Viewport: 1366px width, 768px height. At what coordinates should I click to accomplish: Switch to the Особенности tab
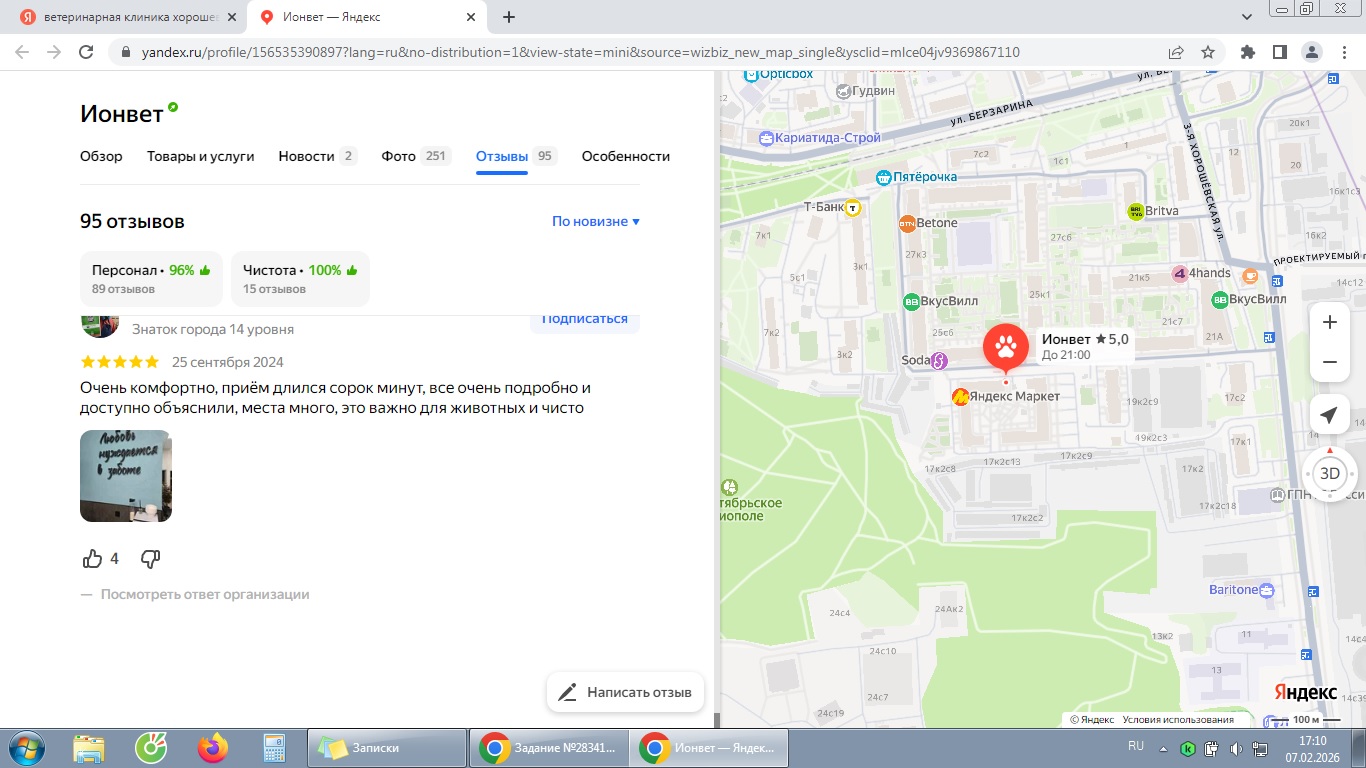pos(626,156)
